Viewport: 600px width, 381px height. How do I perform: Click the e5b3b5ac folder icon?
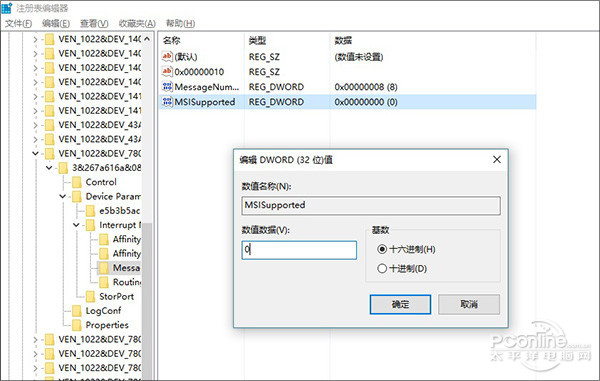click(x=91, y=211)
